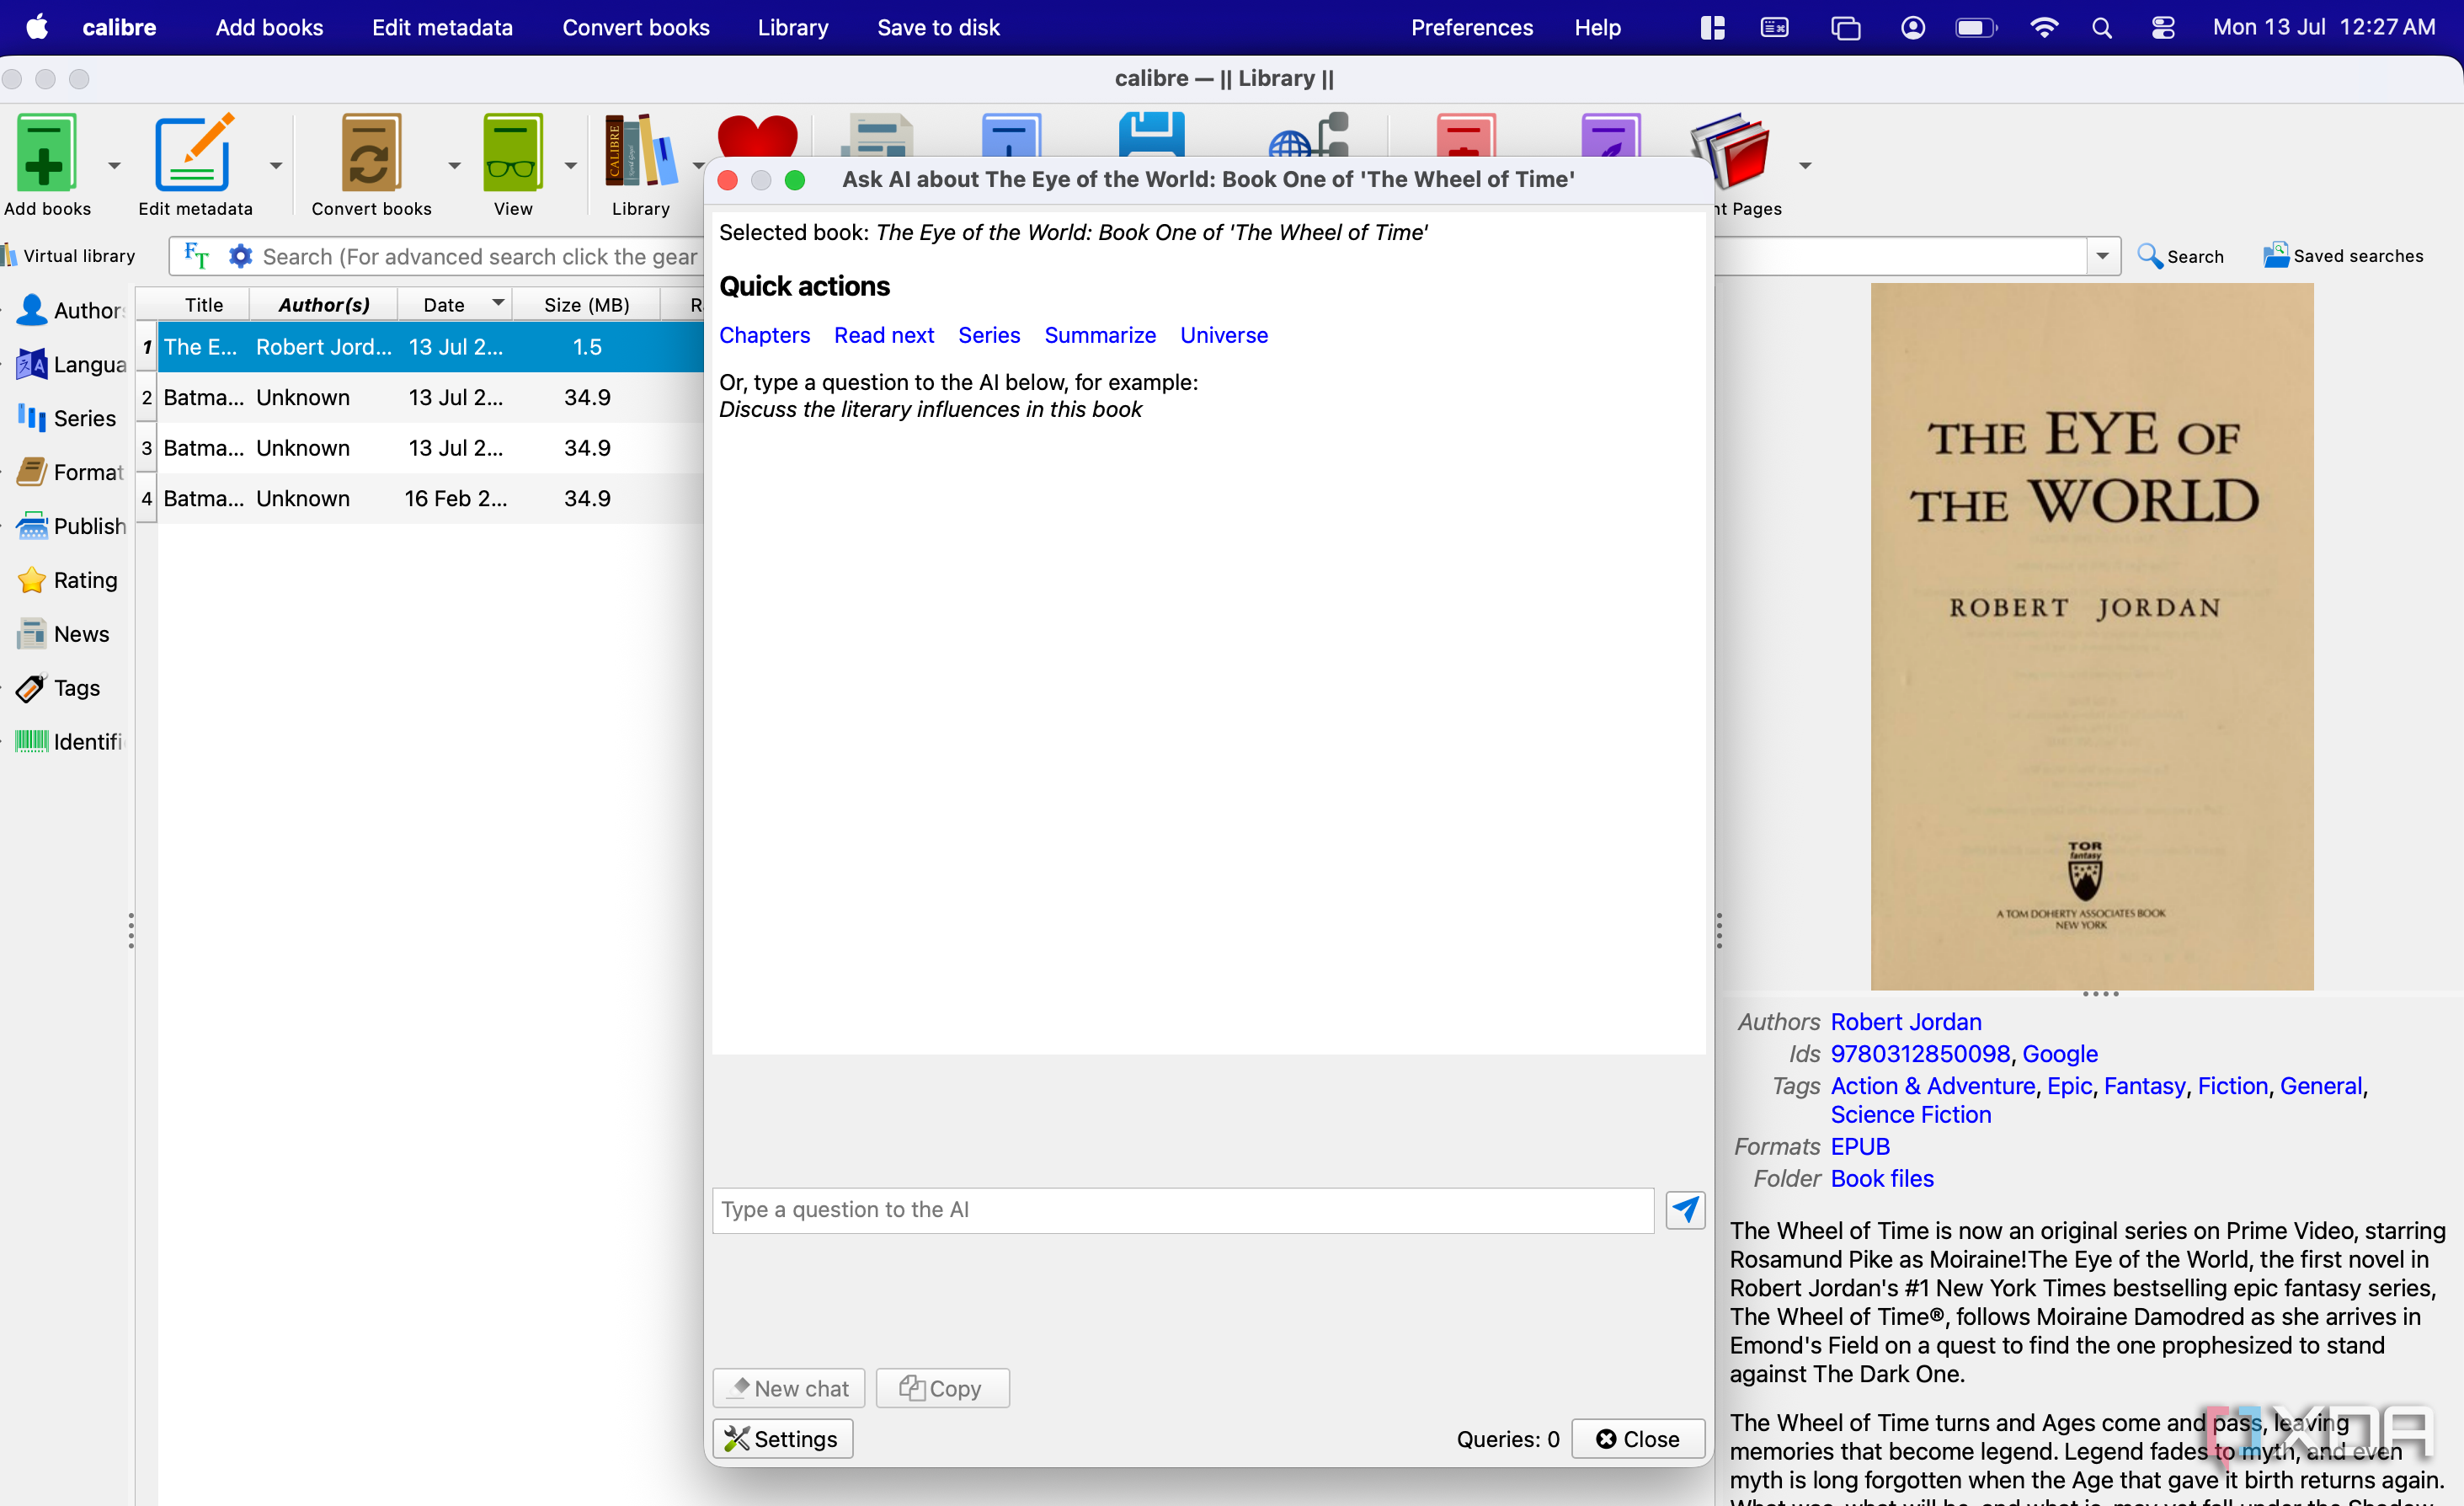Click the Library bookshelf toolbar icon
The height and width of the screenshot is (1506, 2464).
[640, 152]
